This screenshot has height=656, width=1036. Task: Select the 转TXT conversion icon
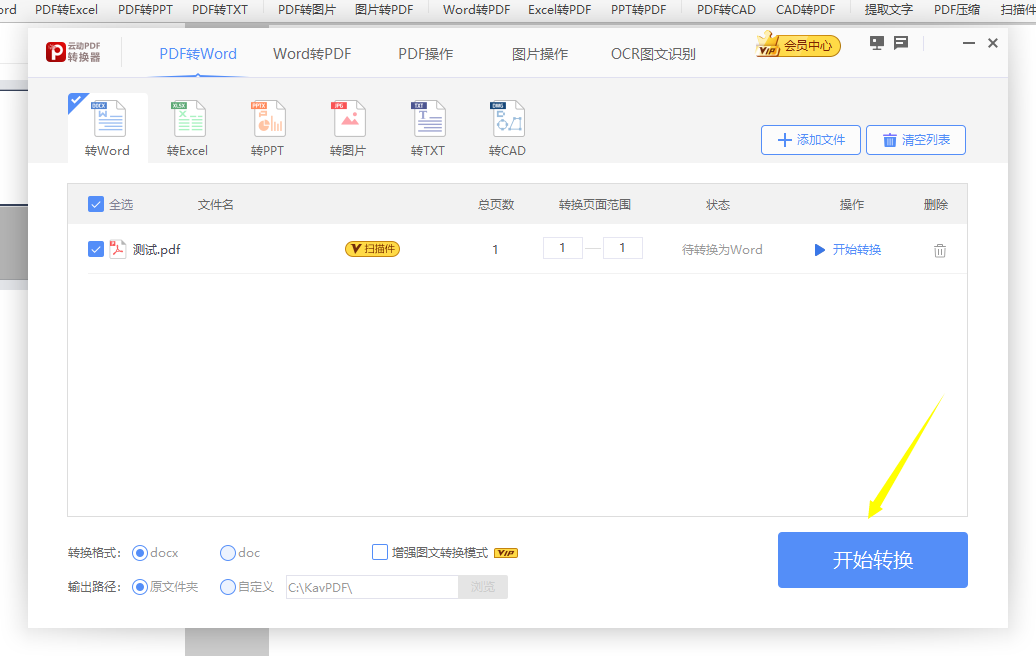[x=427, y=125]
